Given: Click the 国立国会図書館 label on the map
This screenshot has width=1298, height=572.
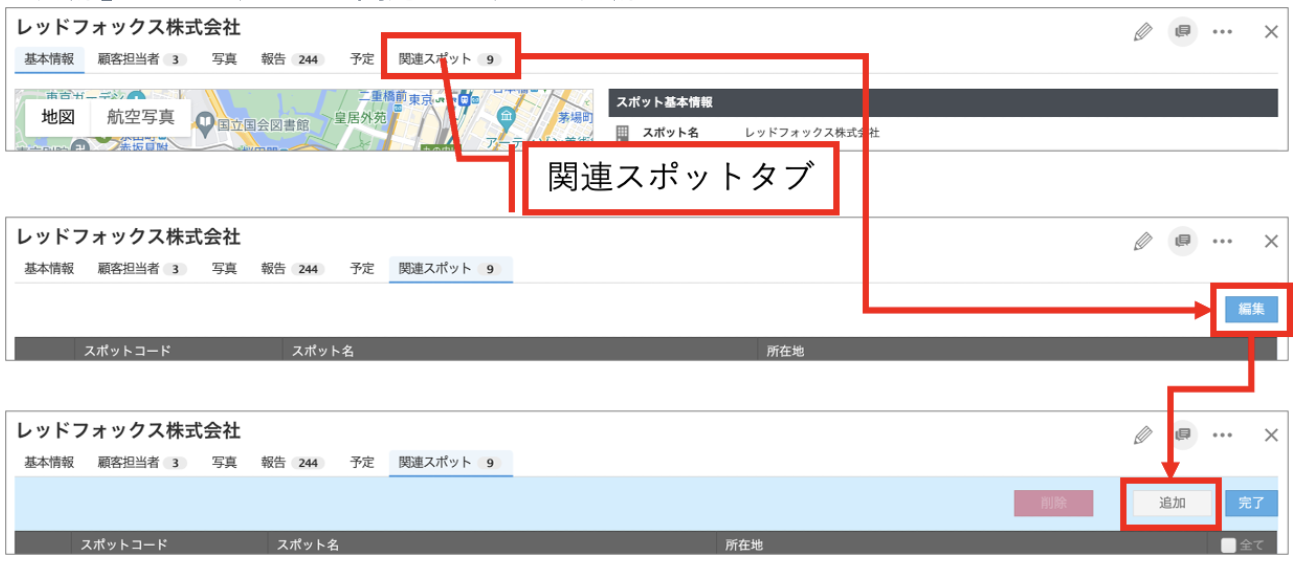Looking at the screenshot, I should pyautogui.click(x=263, y=124).
